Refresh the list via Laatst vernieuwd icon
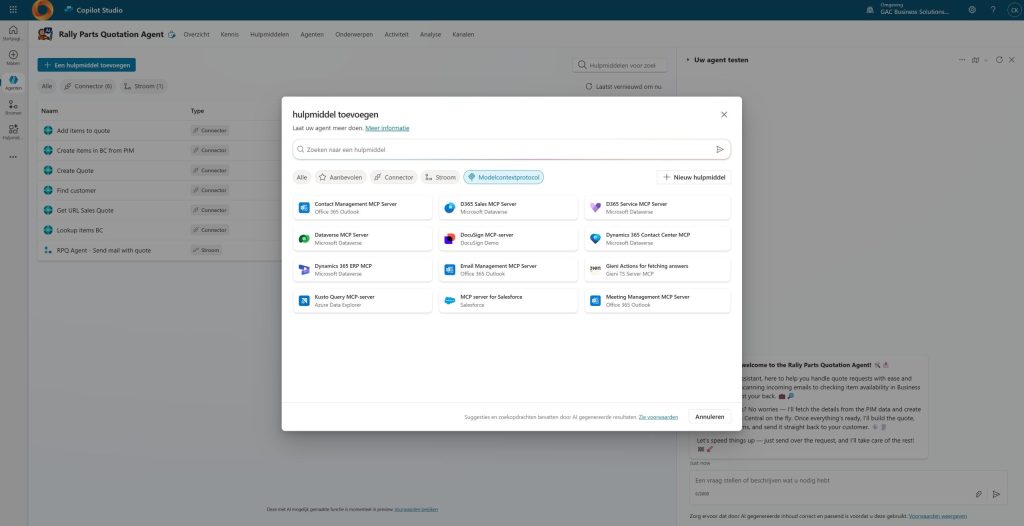The width and height of the screenshot is (1024, 526). click(x=588, y=86)
